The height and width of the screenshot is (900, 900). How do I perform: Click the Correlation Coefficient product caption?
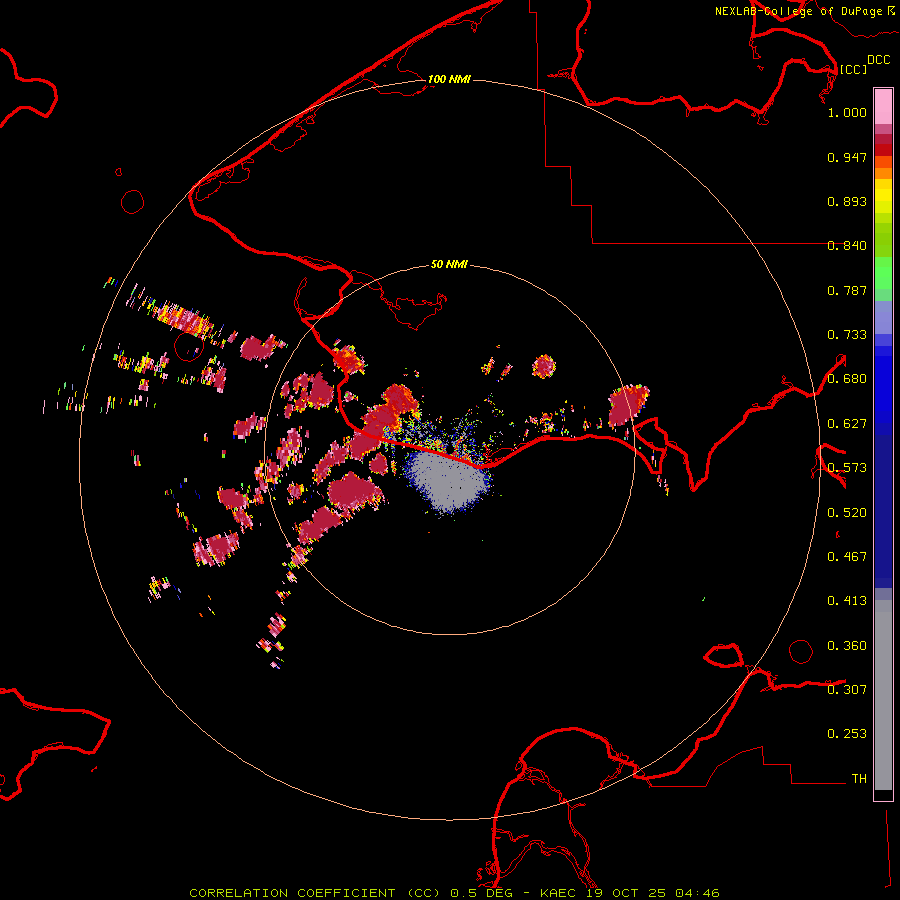[x=315, y=893]
